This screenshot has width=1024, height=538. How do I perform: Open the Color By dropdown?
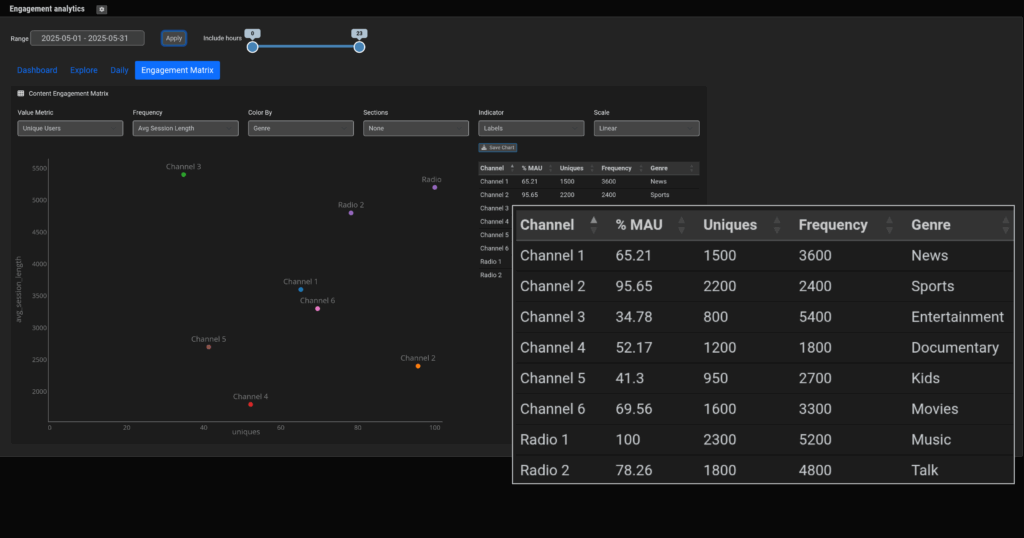coord(301,128)
